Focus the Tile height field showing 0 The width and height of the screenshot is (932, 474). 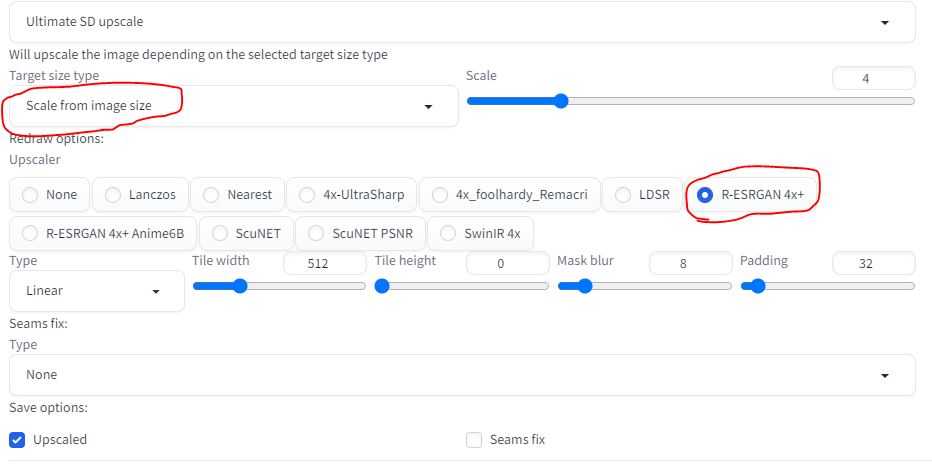[x=508, y=263]
